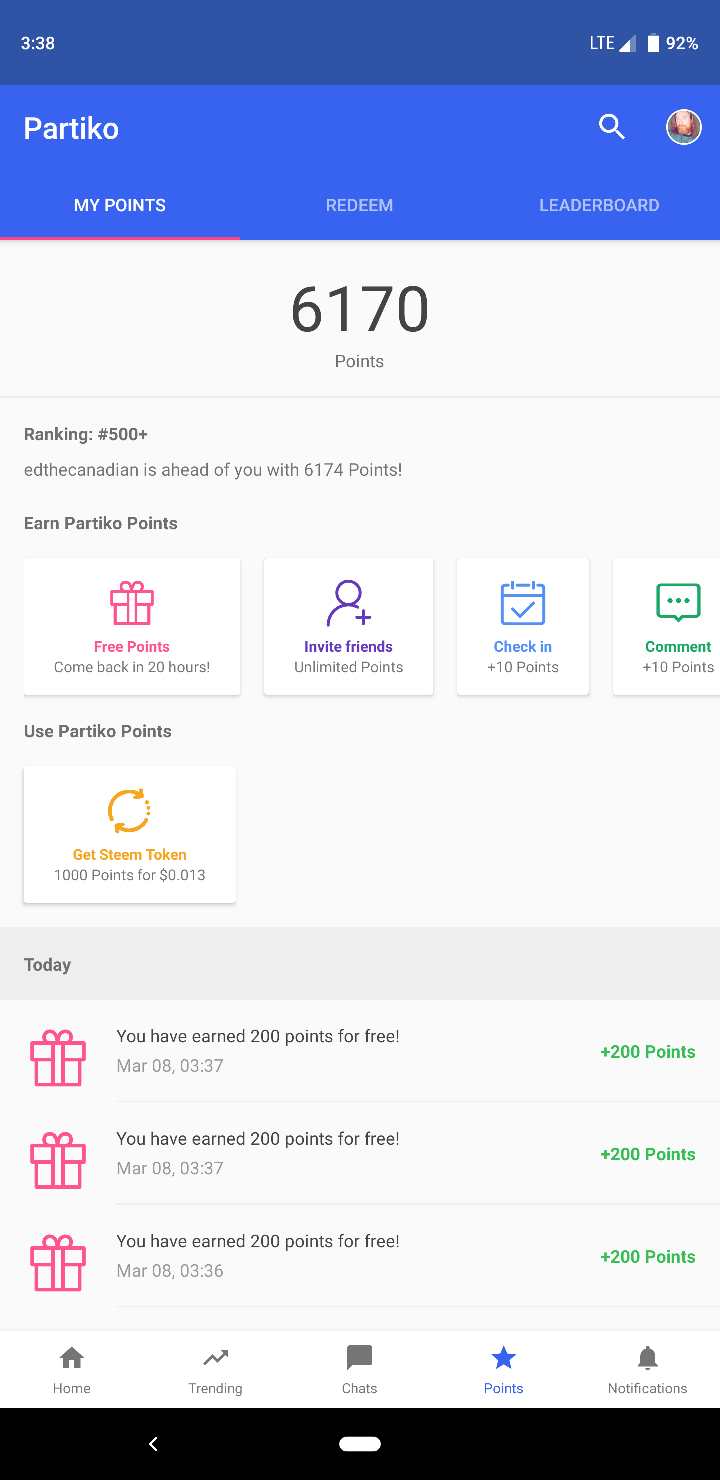The width and height of the screenshot is (720, 1480).
Task: Open Trending in bottom navigation
Action: (216, 1370)
